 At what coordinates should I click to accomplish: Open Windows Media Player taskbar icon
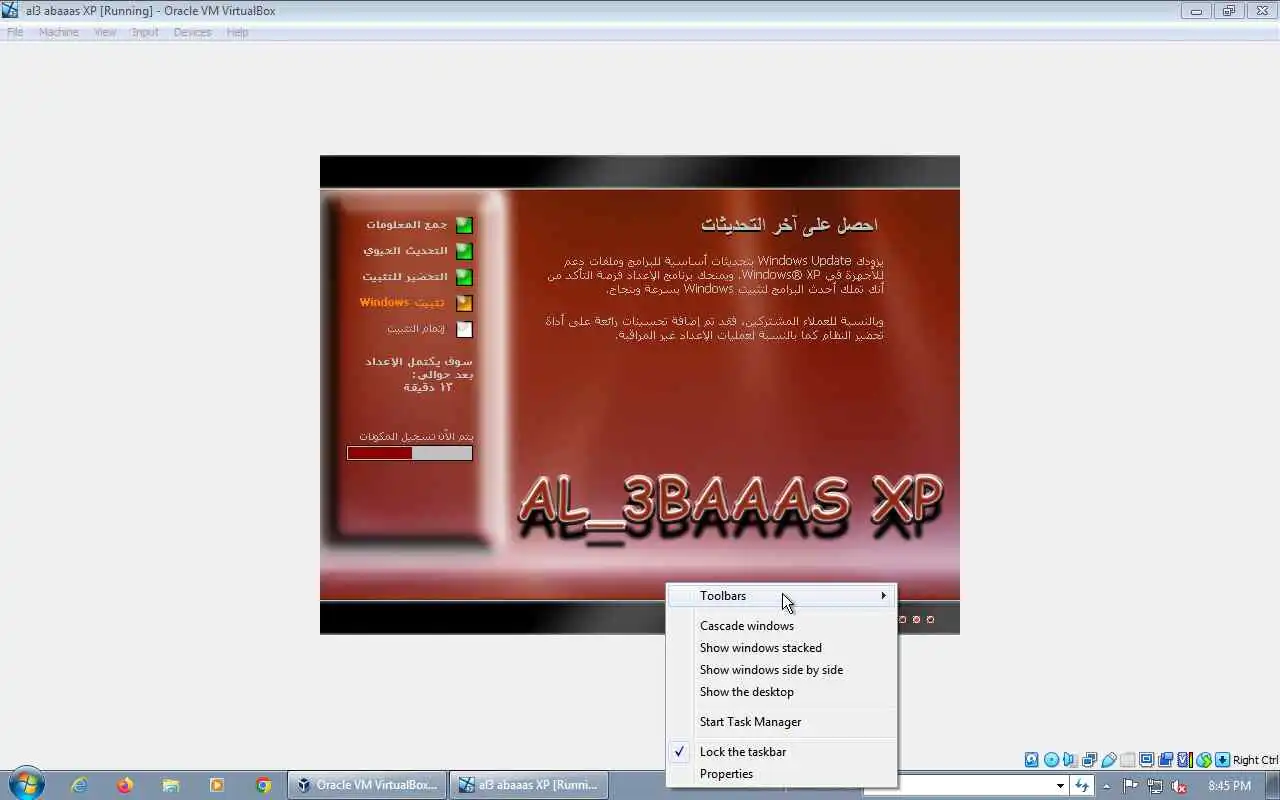click(217, 785)
